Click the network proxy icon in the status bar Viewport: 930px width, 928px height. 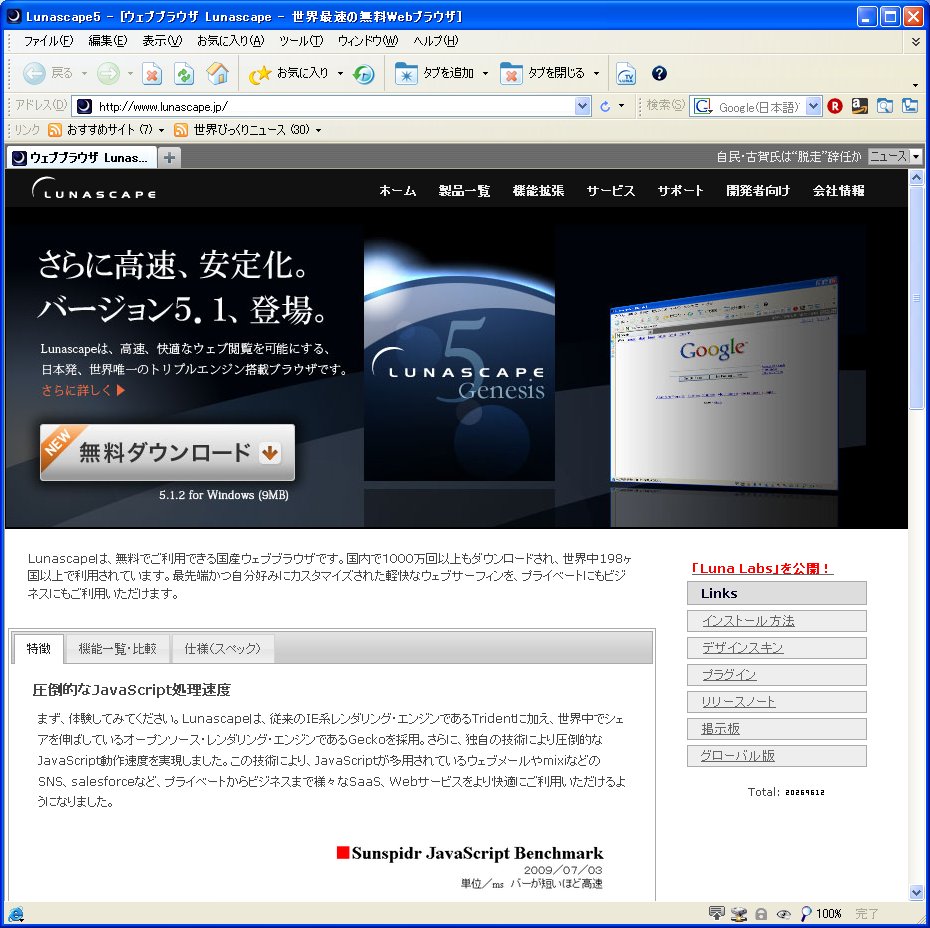[739, 914]
